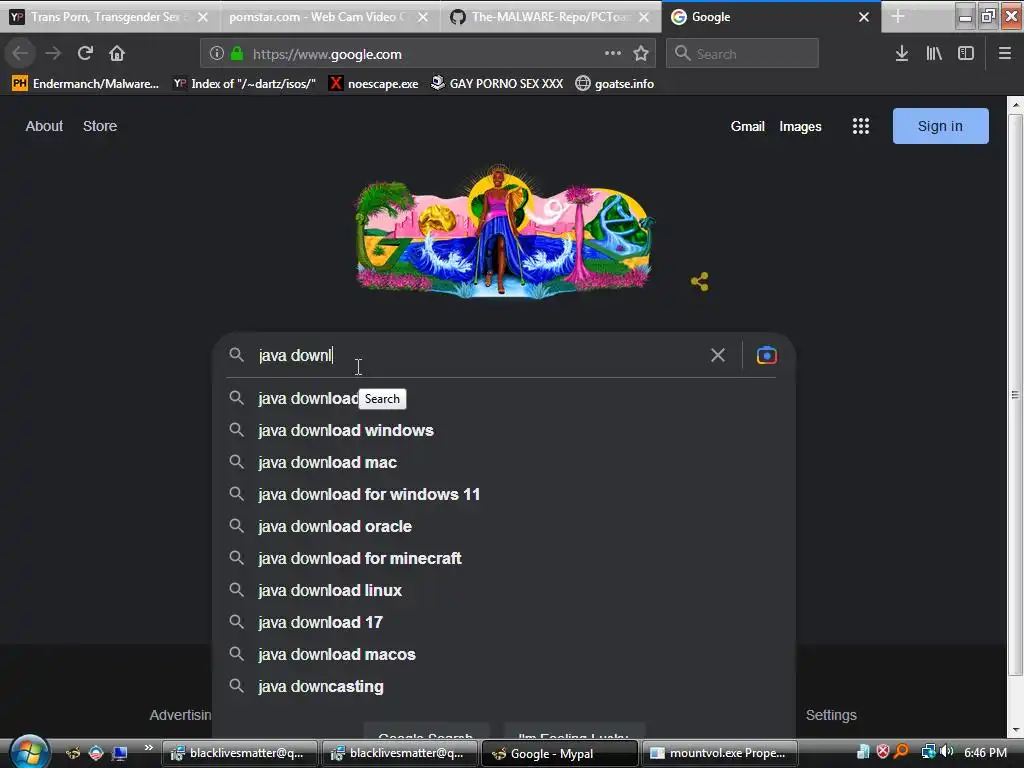Choose "java download 17" suggestion
The width and height of the screenshot is (1024, 768).
click(503, 622)
